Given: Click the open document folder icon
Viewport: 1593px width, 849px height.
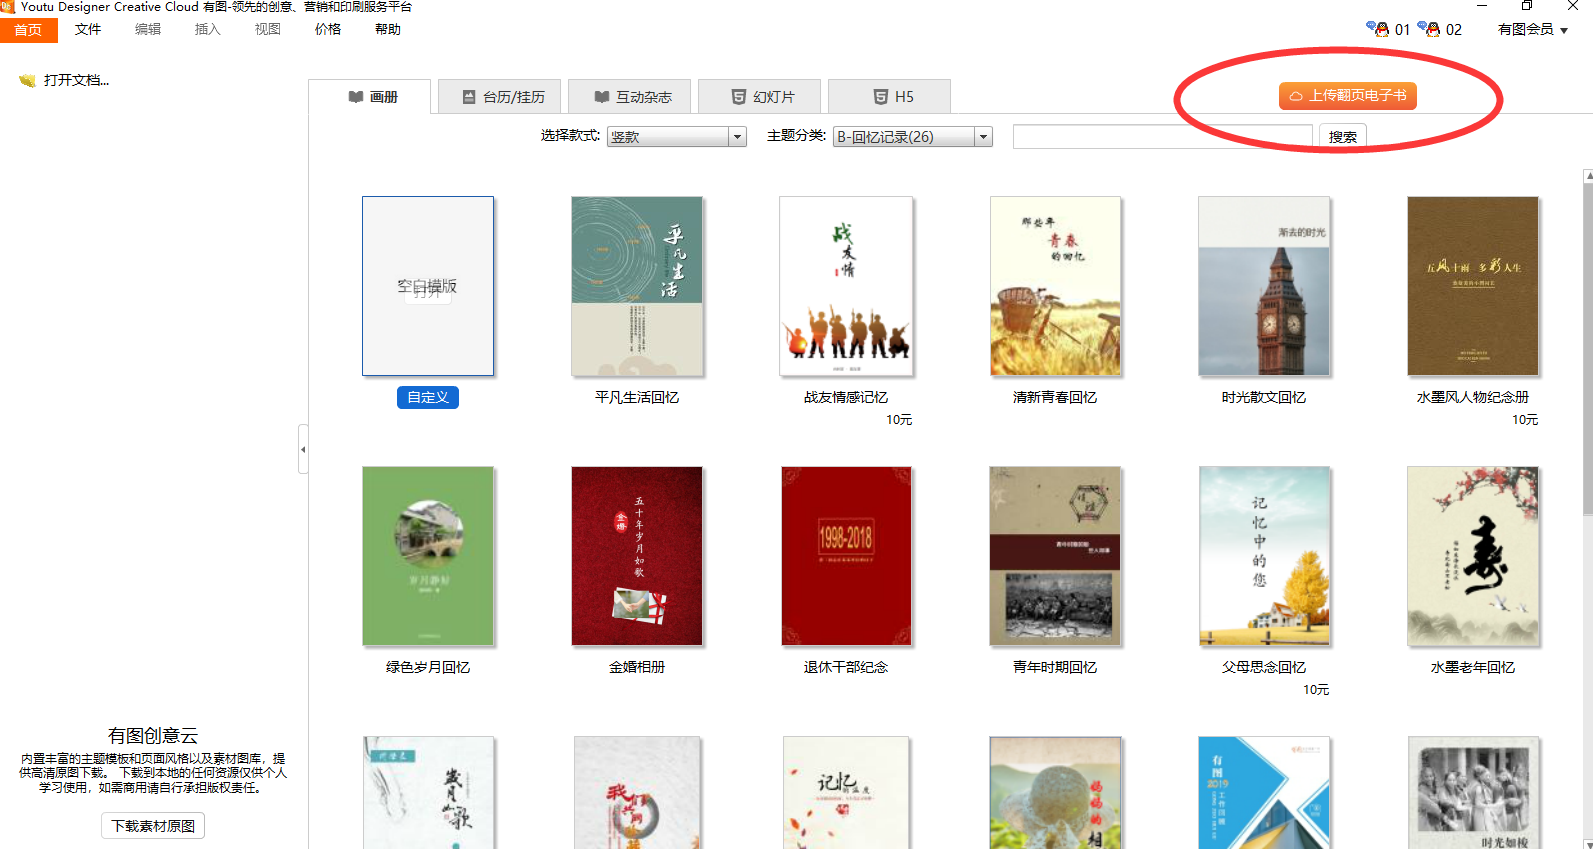Looking at the screenshot, I should pos(27,81).
